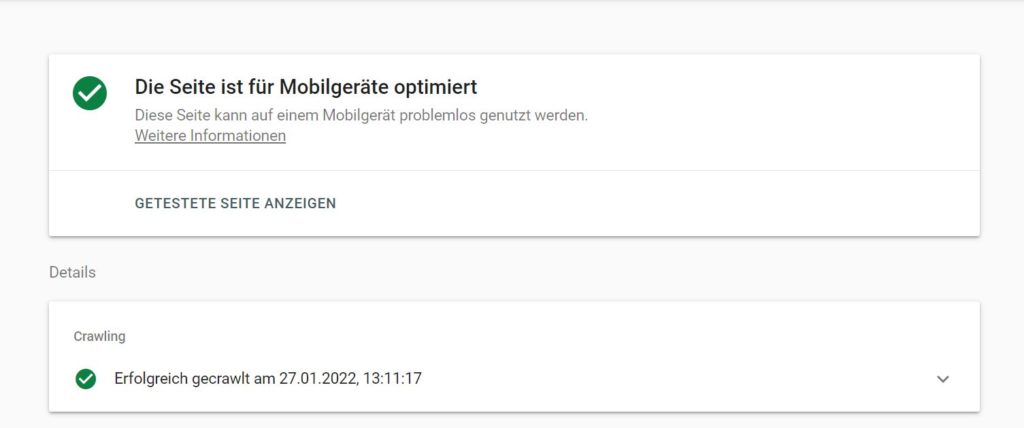Viewport: 1024px width, 428px height.
Task: Click the word optimiert in the title
Action: point(446,86)
